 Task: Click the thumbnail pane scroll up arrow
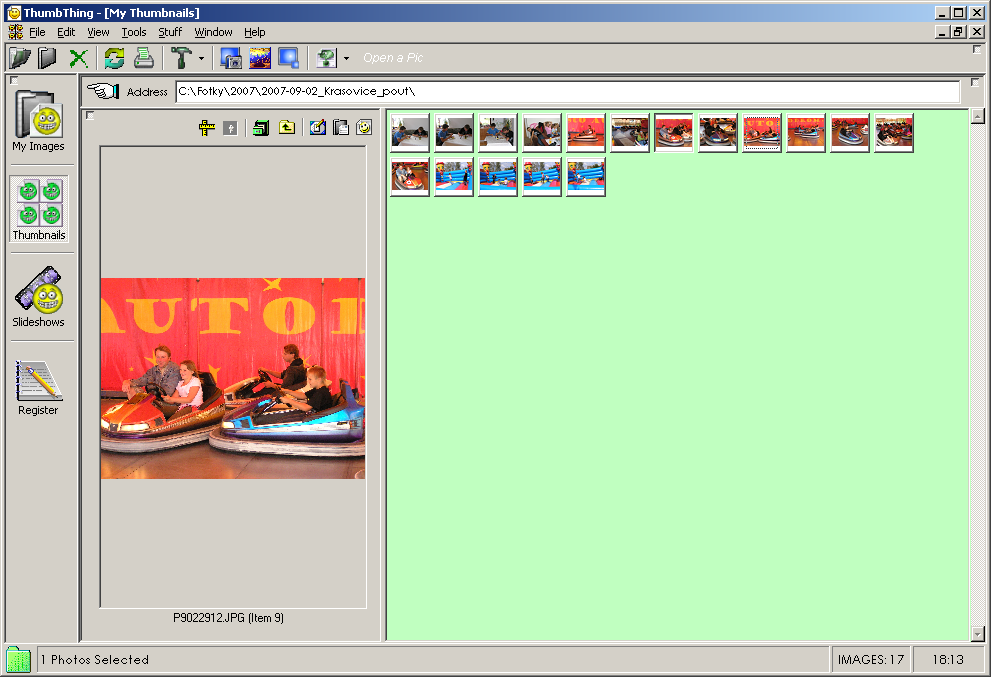click(x=977, y=116)
